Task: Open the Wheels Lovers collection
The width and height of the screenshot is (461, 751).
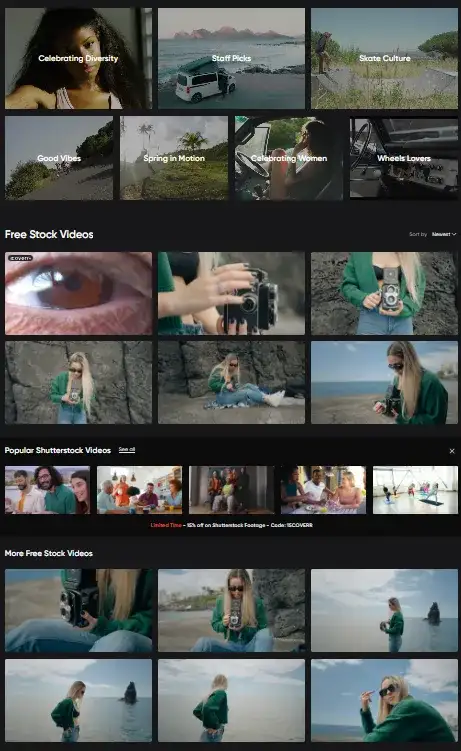Action: (x=404, y=158)
